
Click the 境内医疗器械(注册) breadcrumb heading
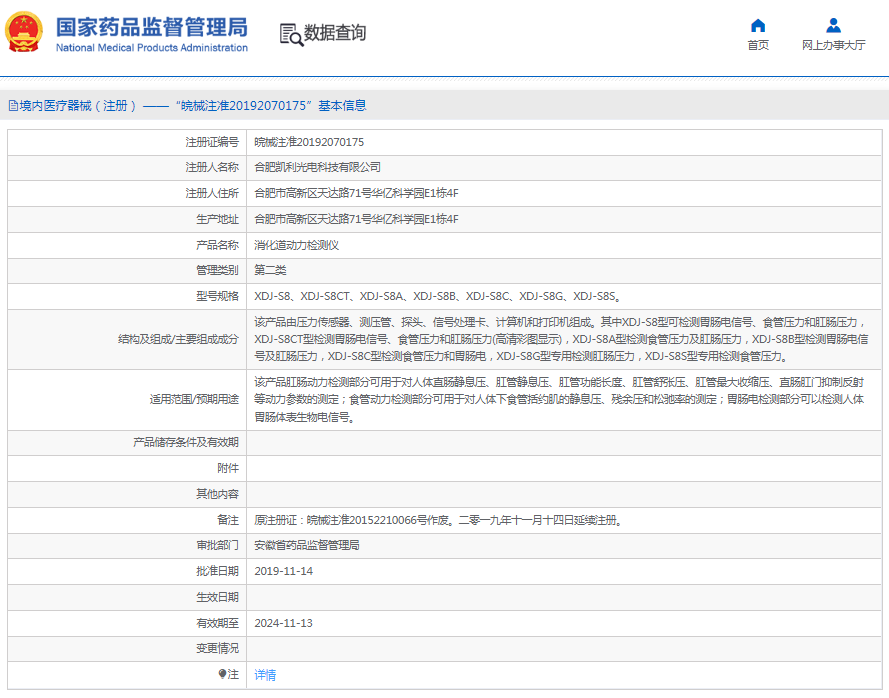(x=187, y=105)
